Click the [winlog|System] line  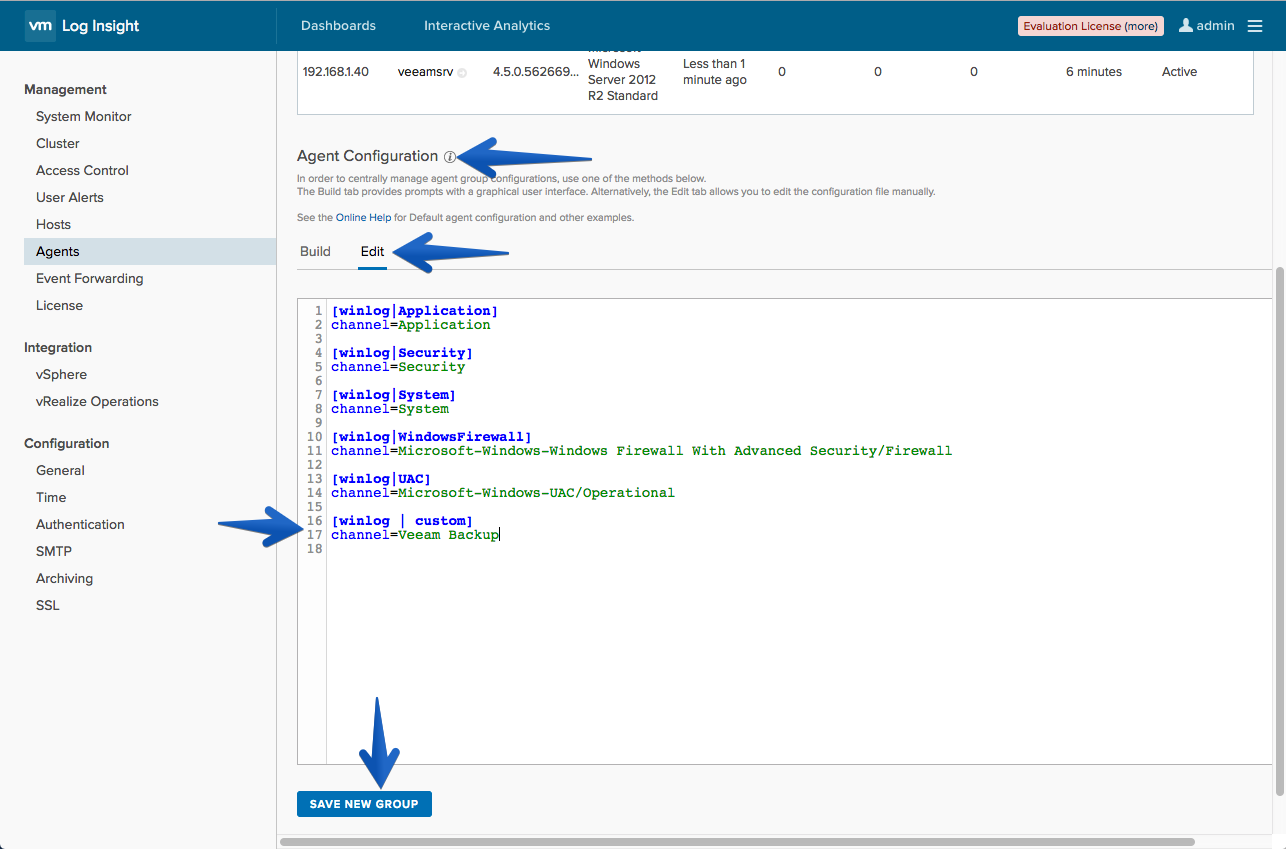coord(393,395)
